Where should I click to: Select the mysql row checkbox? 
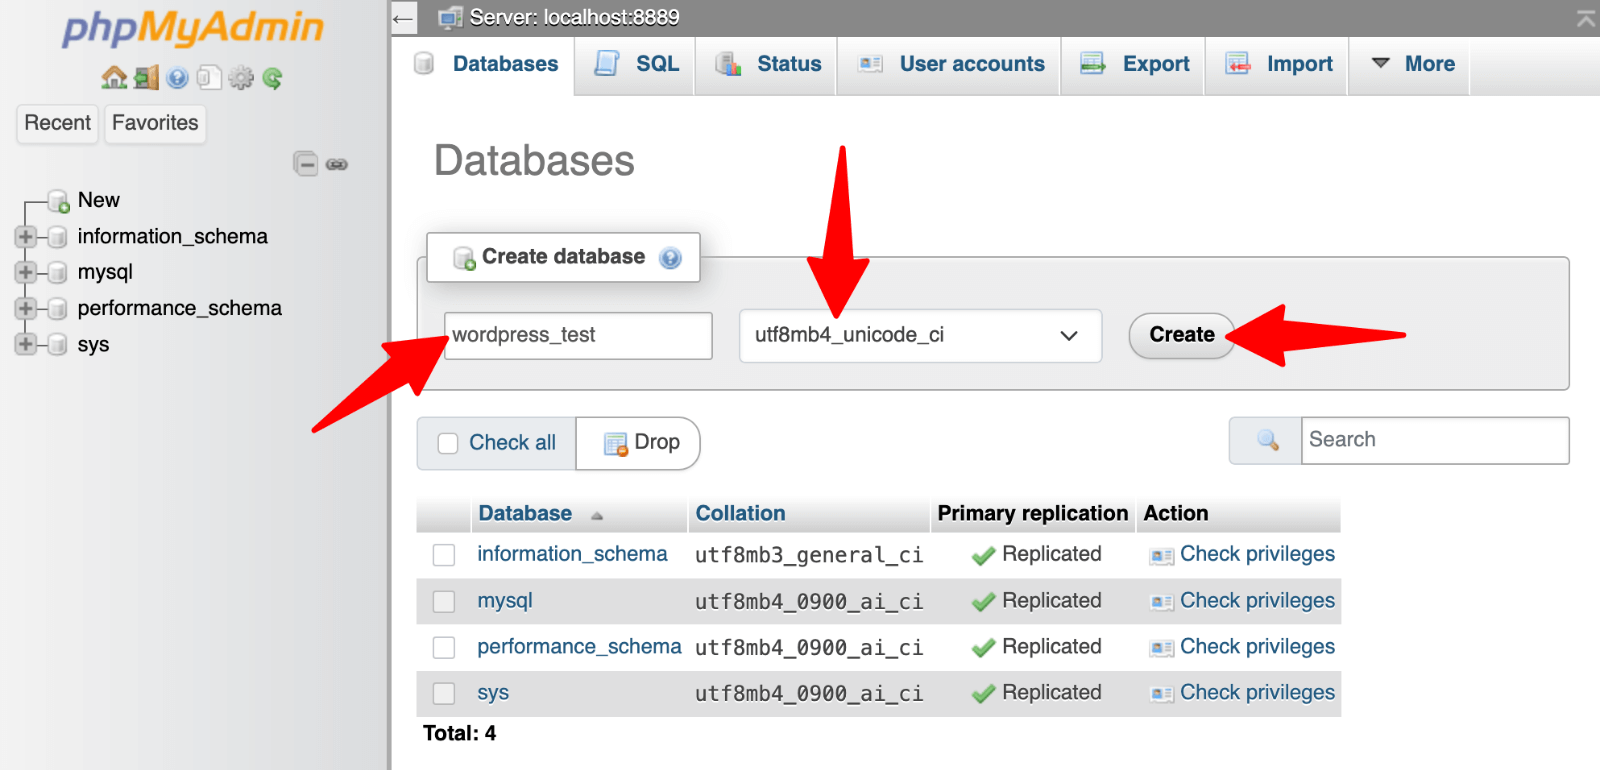point(444,601)
